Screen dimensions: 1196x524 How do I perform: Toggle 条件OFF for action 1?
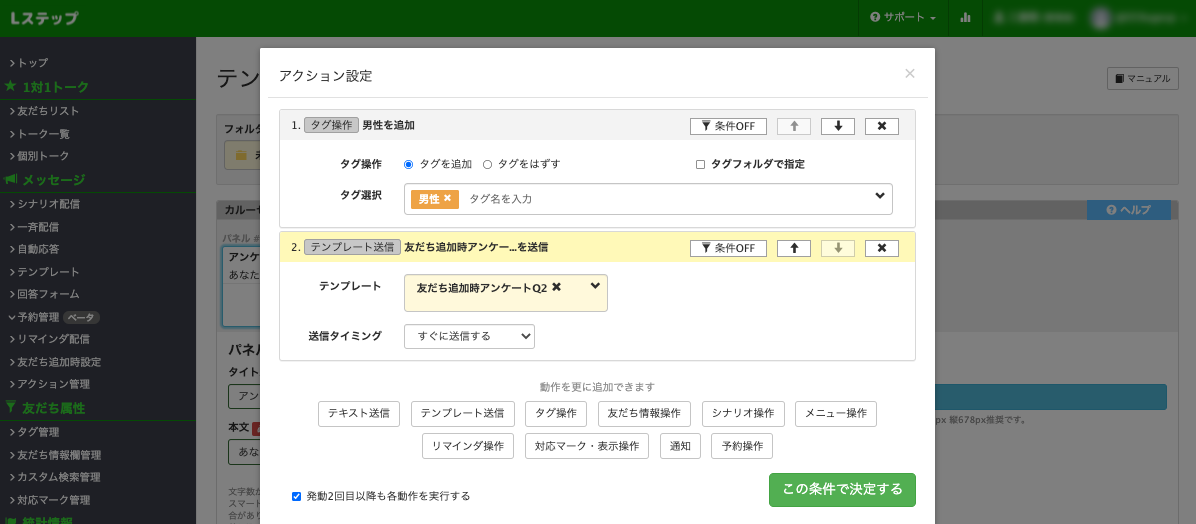tap(728, 126)
